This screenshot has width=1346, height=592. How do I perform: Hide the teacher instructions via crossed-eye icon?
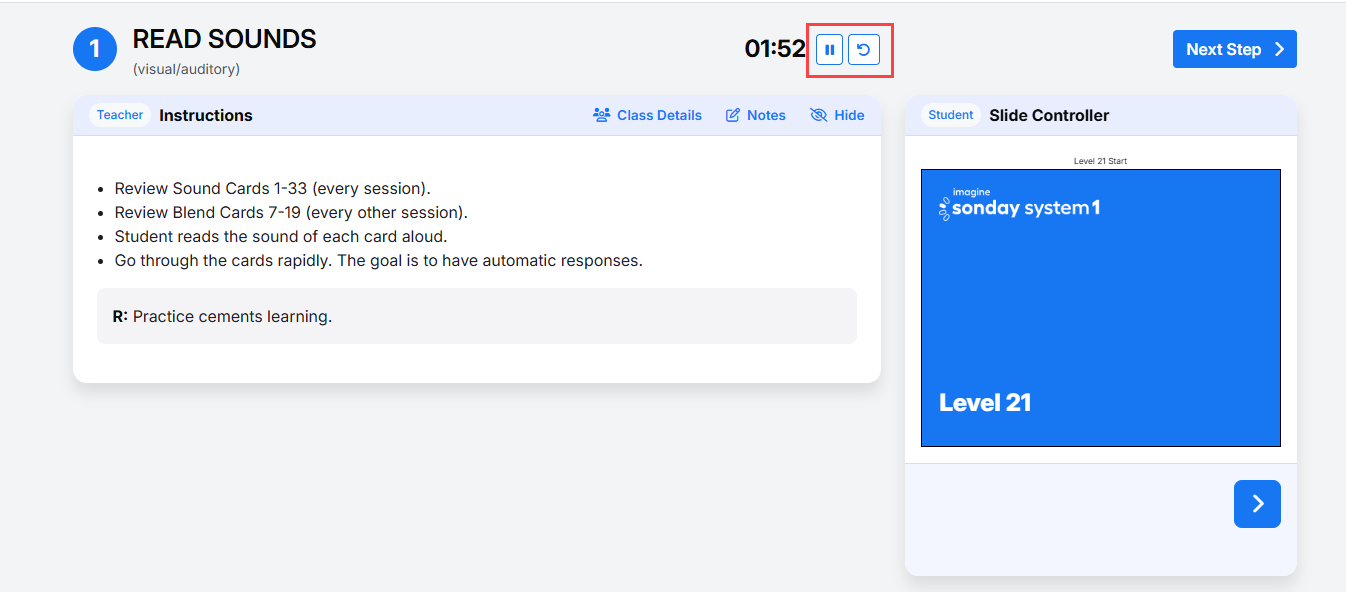(x=818, y=115)
